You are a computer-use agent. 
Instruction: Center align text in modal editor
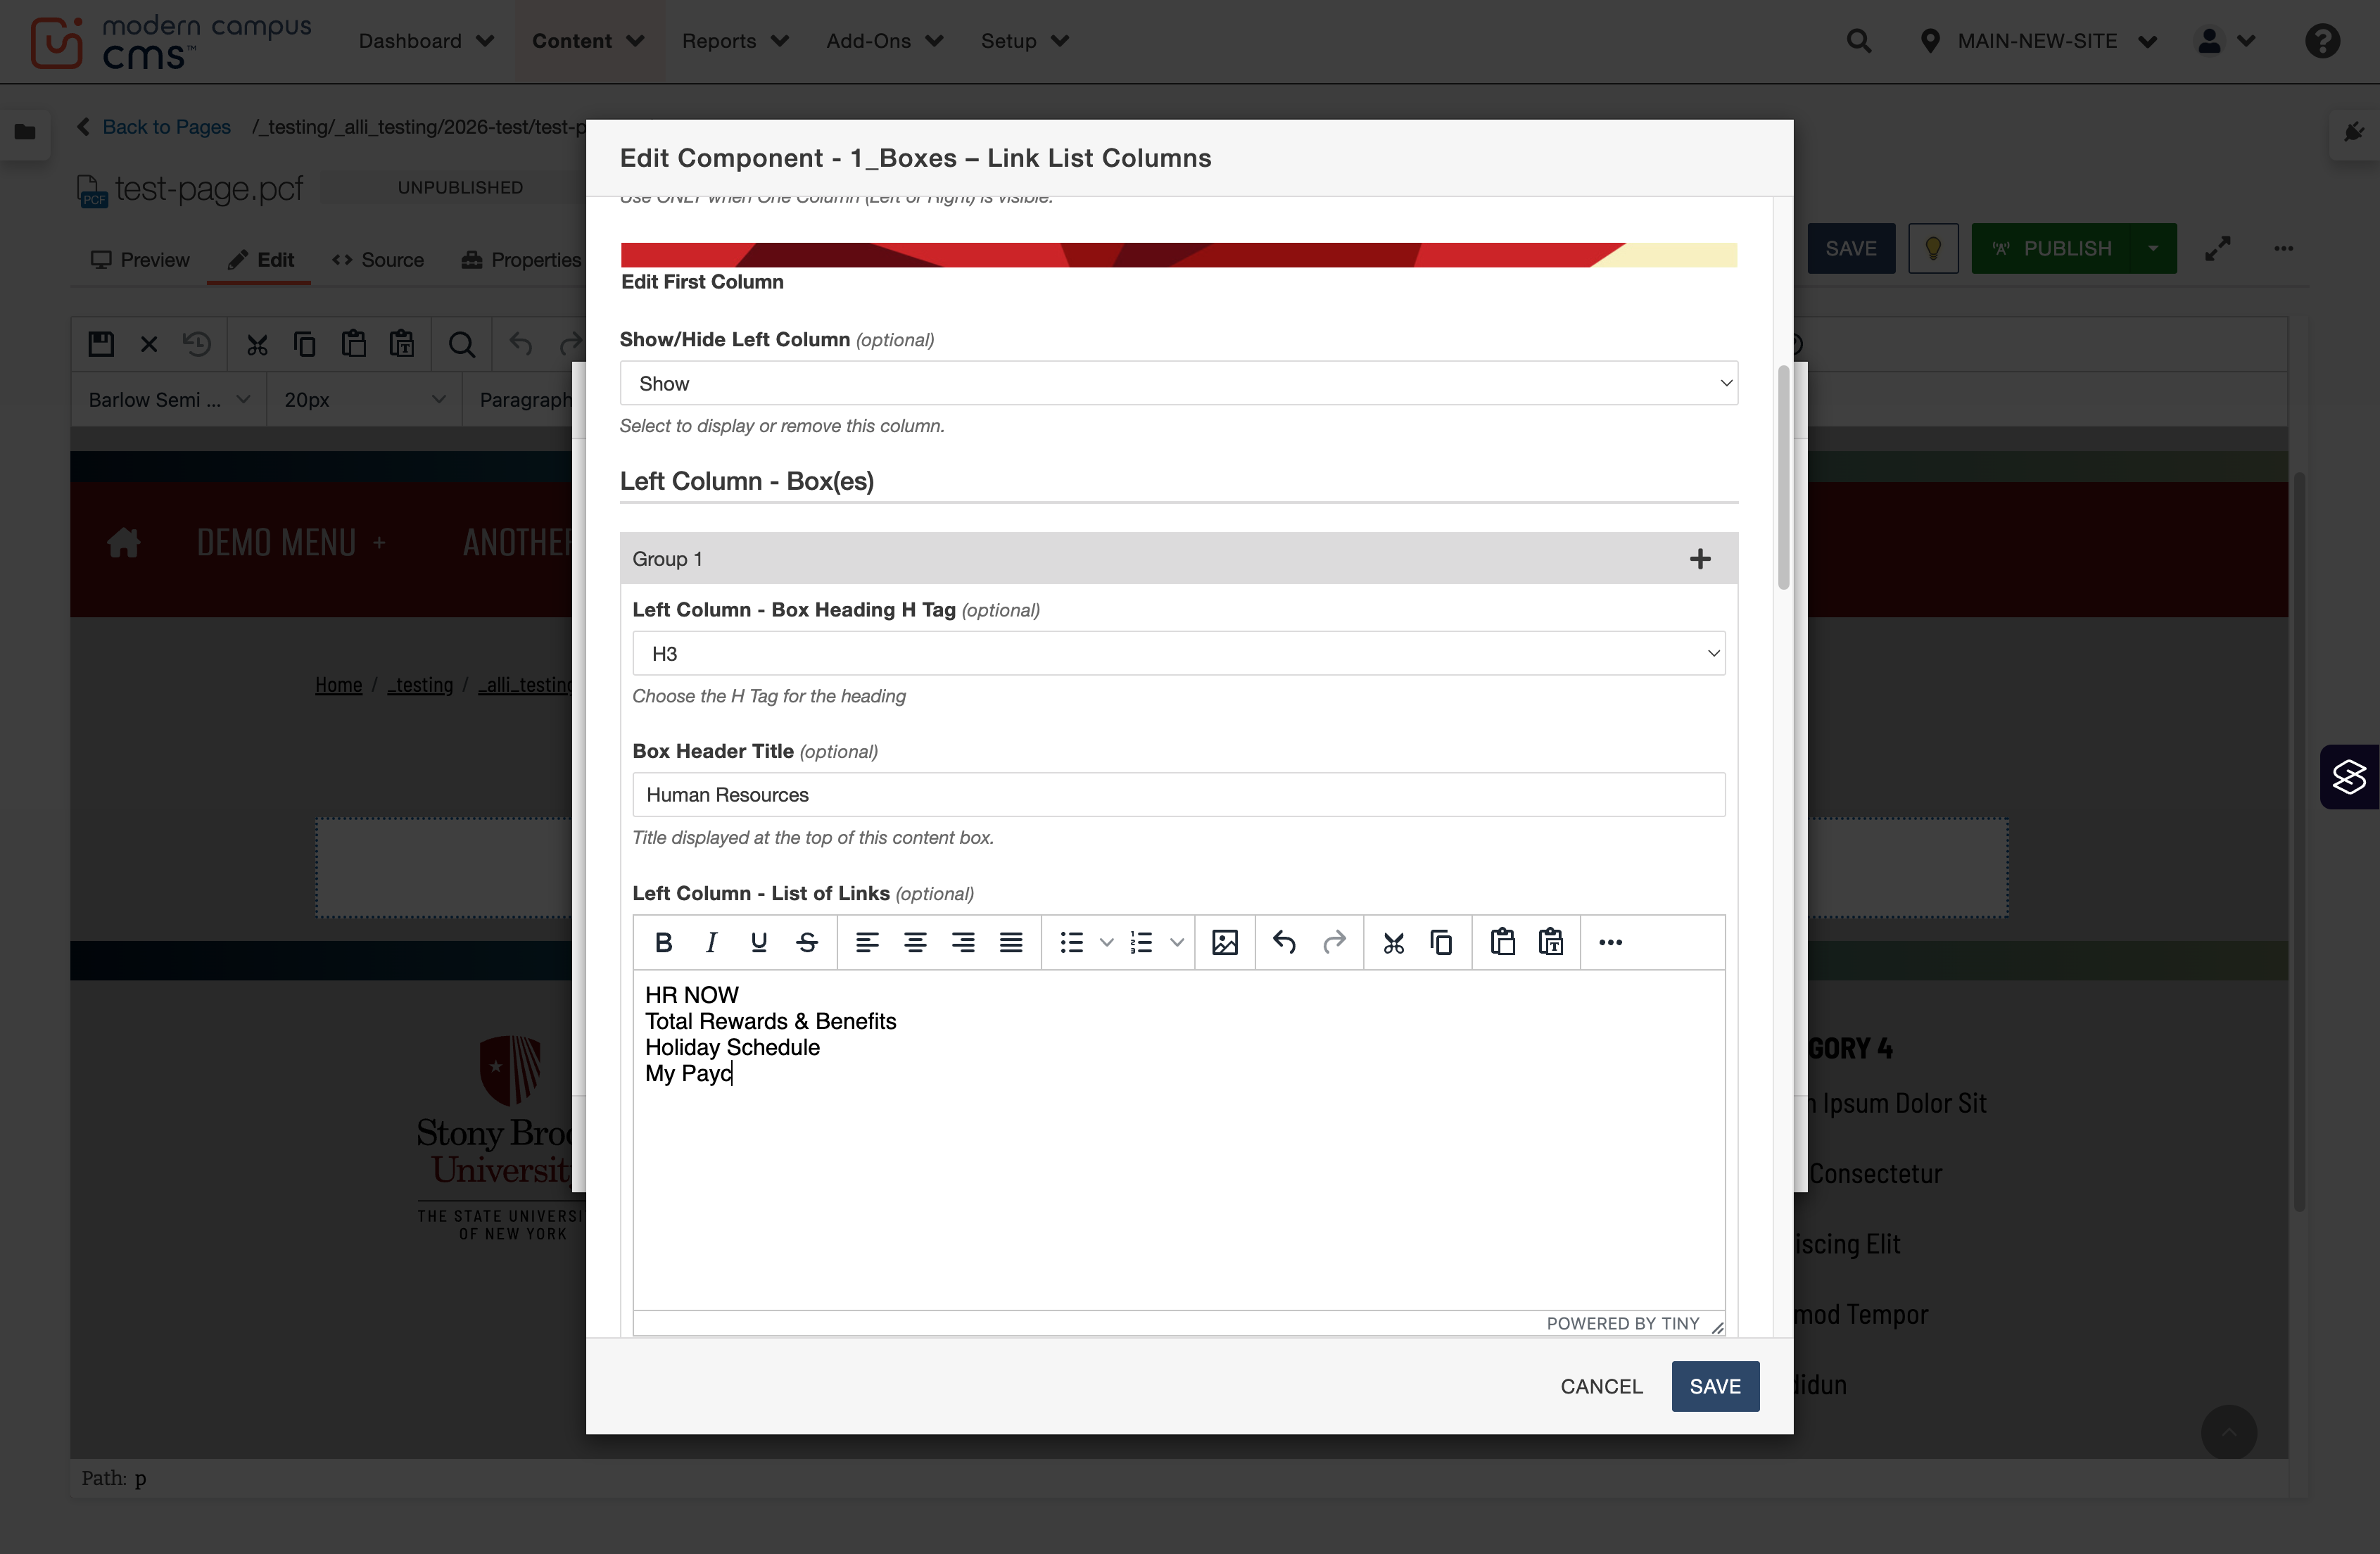tap(915, 942)
